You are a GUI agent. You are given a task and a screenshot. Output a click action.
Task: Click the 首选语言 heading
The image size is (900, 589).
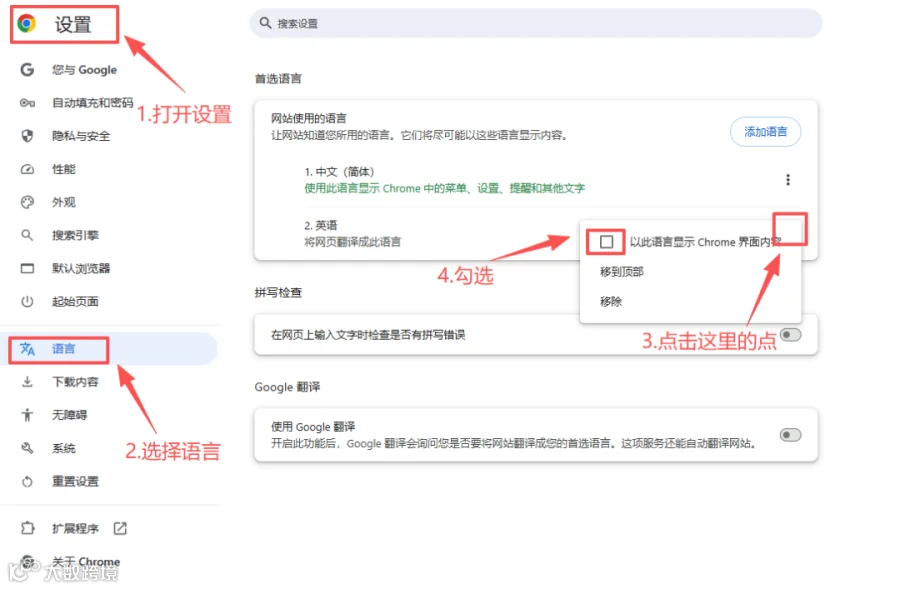pos(278,79)
